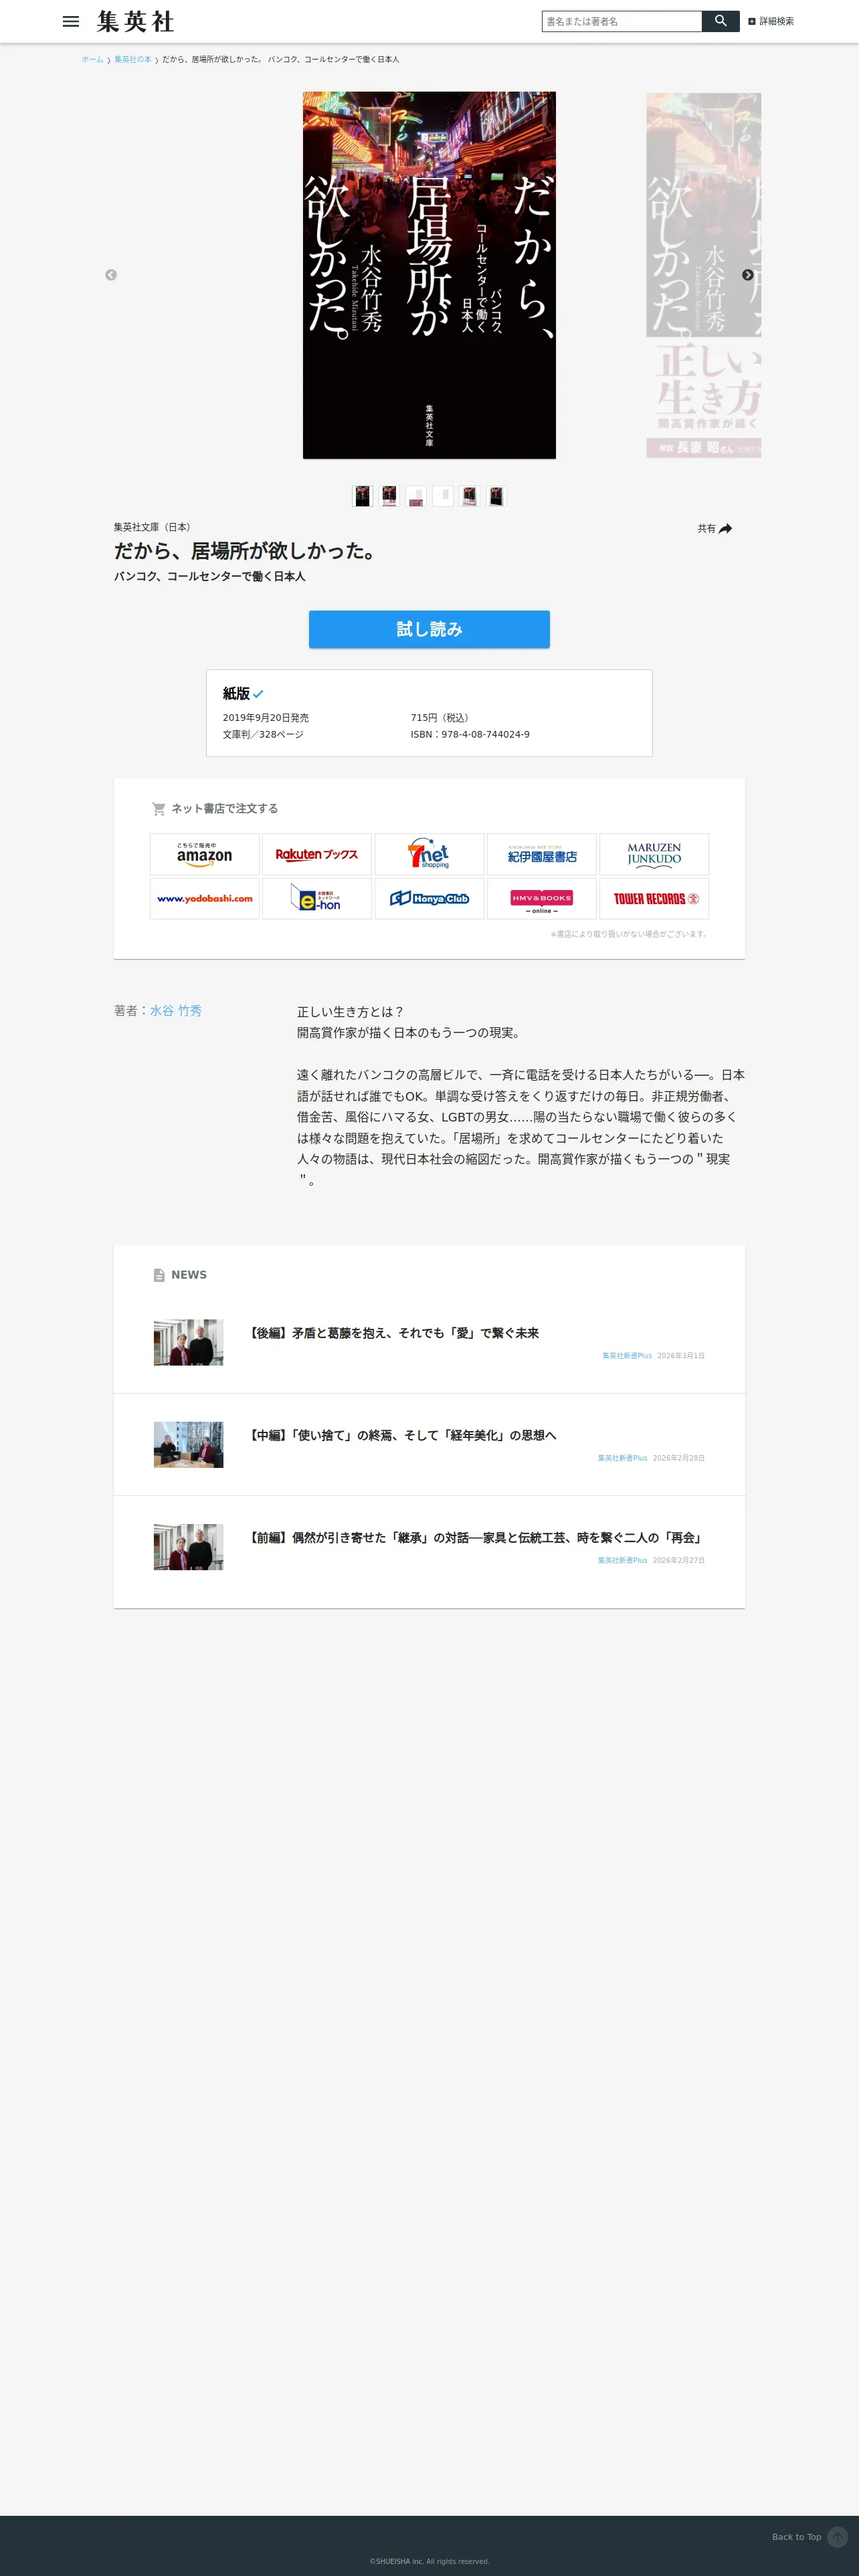Screen dimensions: 859x2576
Task: Open 【後編】 news article title
Action: point(394,1333)
